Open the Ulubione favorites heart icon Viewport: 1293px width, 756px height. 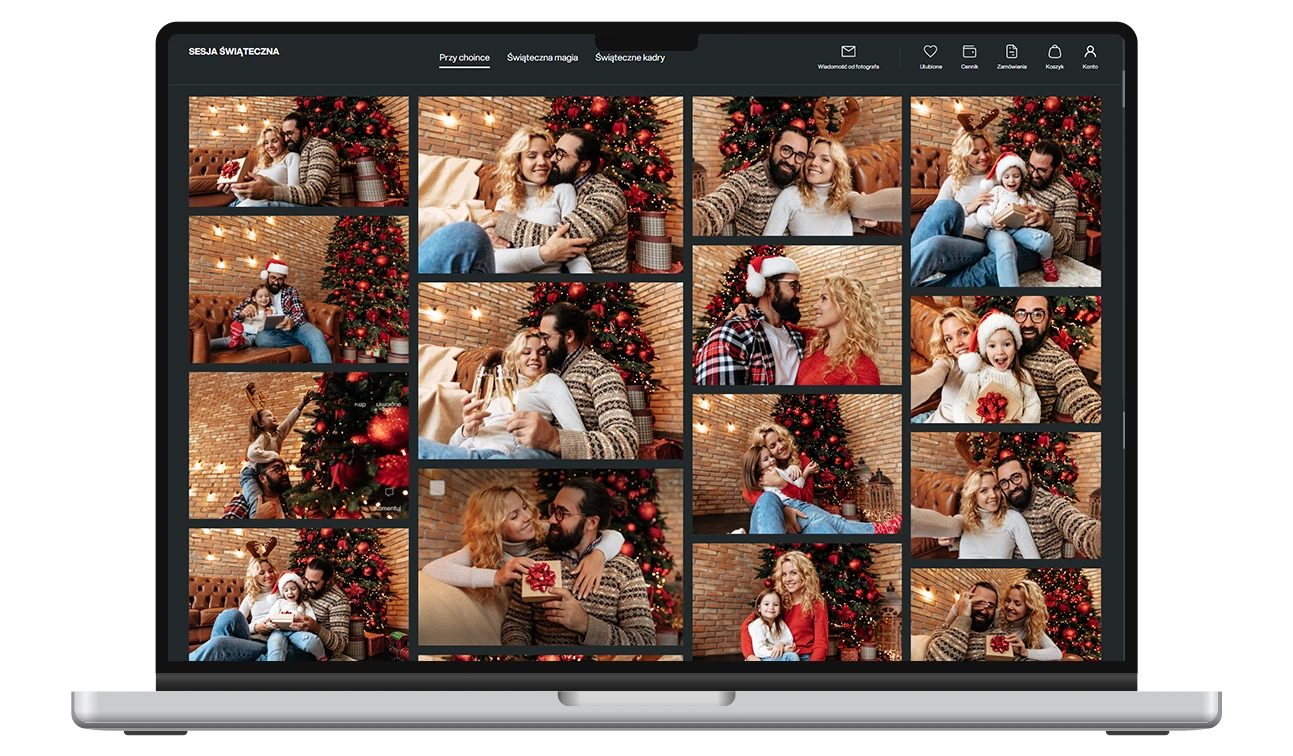click(x=930, y=52)
